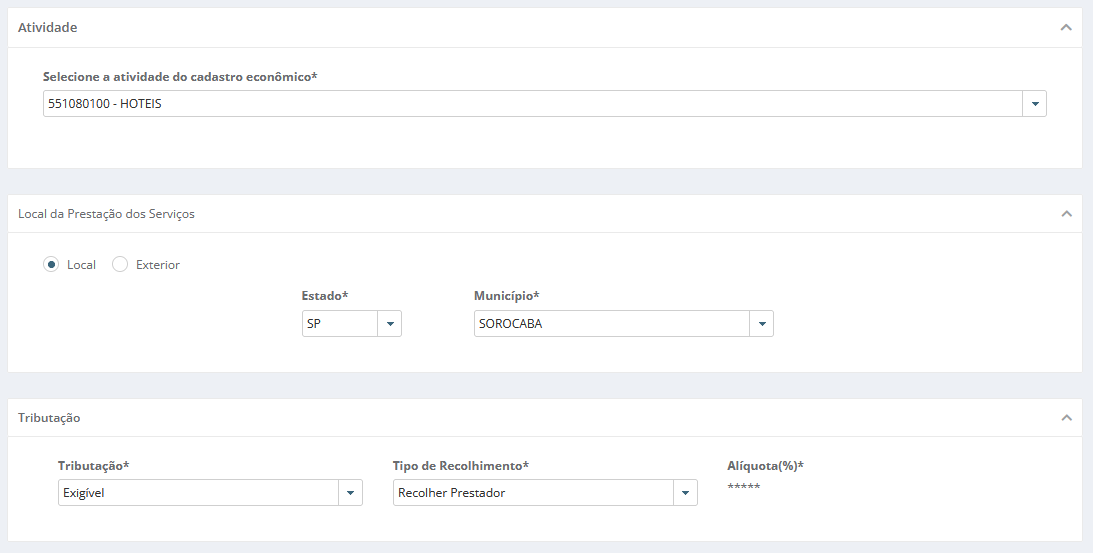Open the Tipo de Recolhimento dropdown arrow
Image resolution: width=1093 pixels, height=553 pixels.
tap(685, 492)
